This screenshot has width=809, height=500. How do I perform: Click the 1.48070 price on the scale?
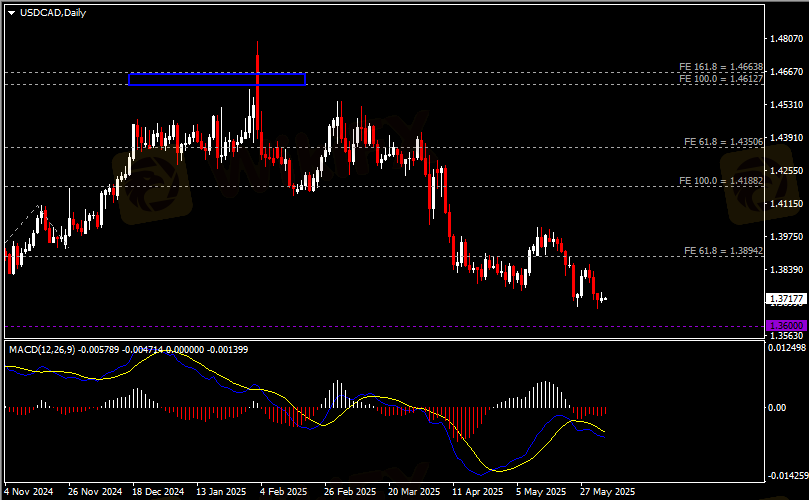783,39
